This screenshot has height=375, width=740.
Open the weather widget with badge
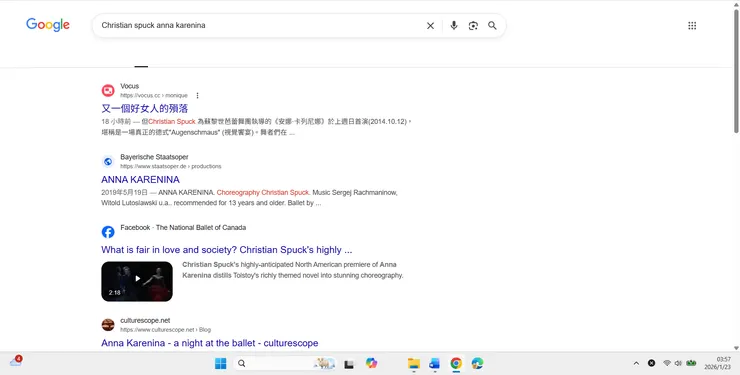(x=16, y=361)
